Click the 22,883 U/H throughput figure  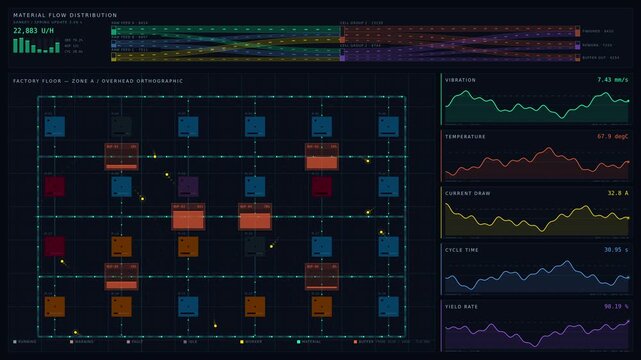[x=34, y=31]
